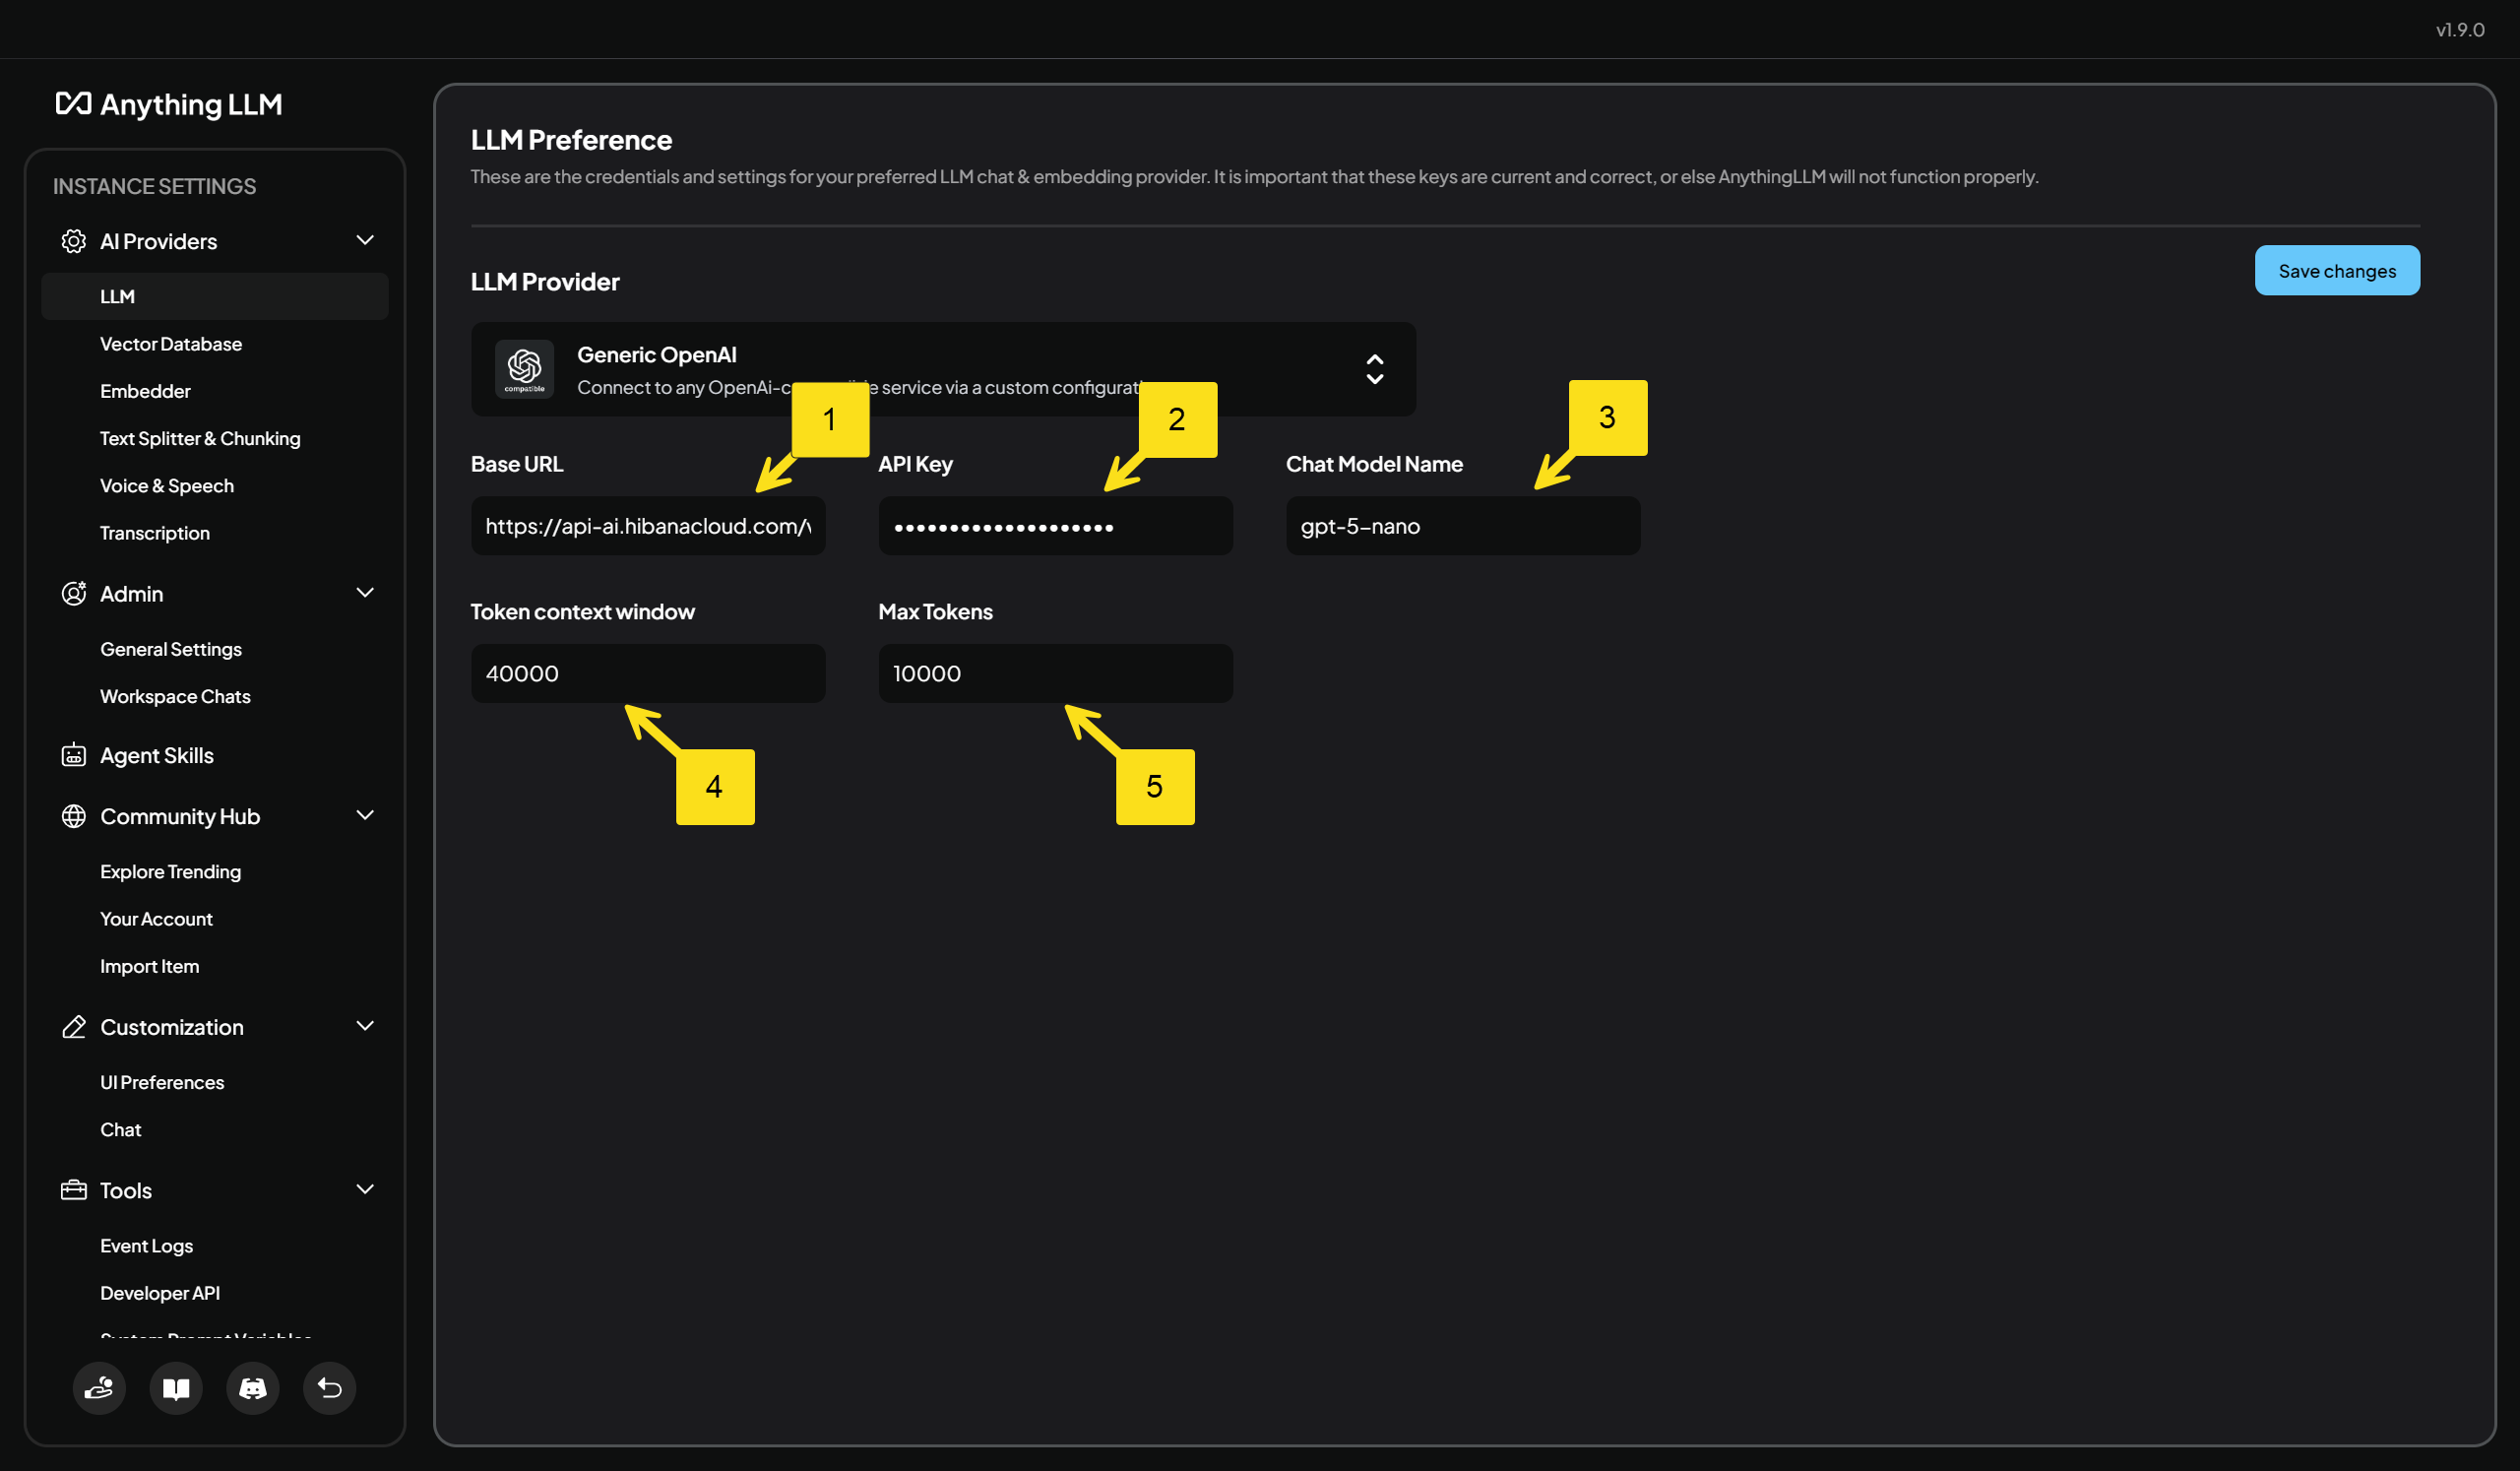Screen dimensions: 2520x1471
Task: Open Transcription settings
Action: [x=155, y=533]
